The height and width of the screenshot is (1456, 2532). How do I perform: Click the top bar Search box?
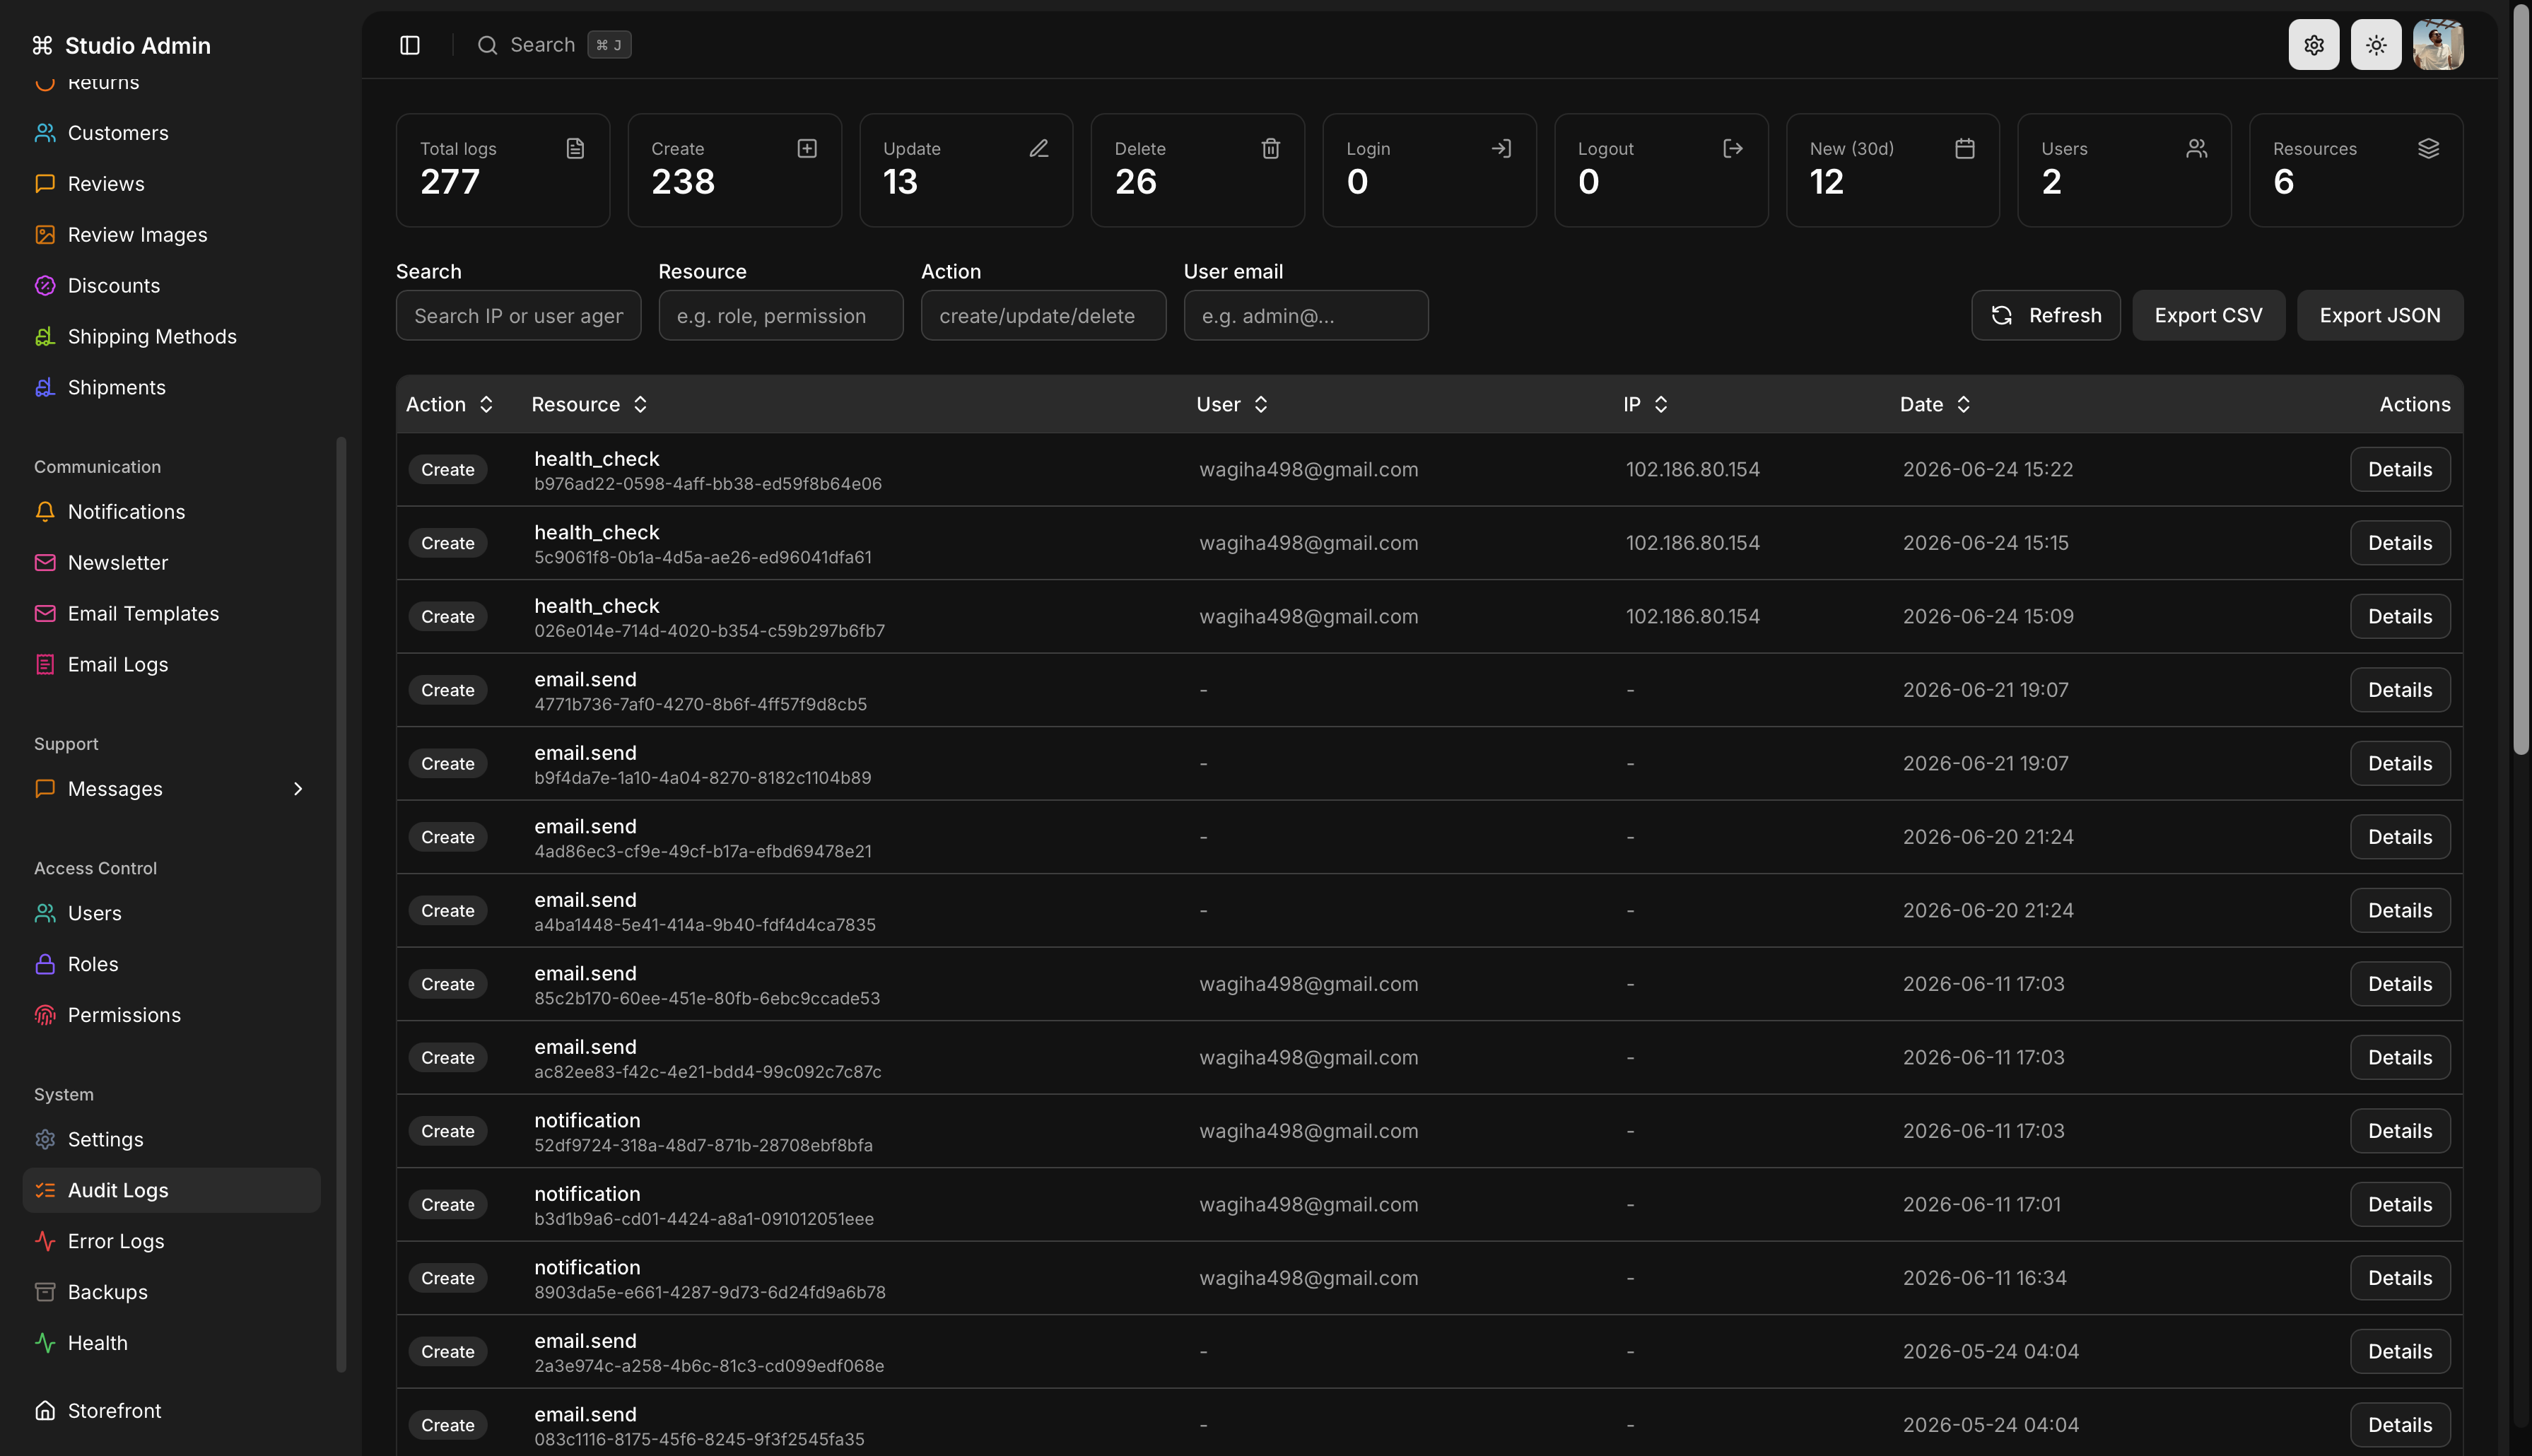tap(553, 45)
